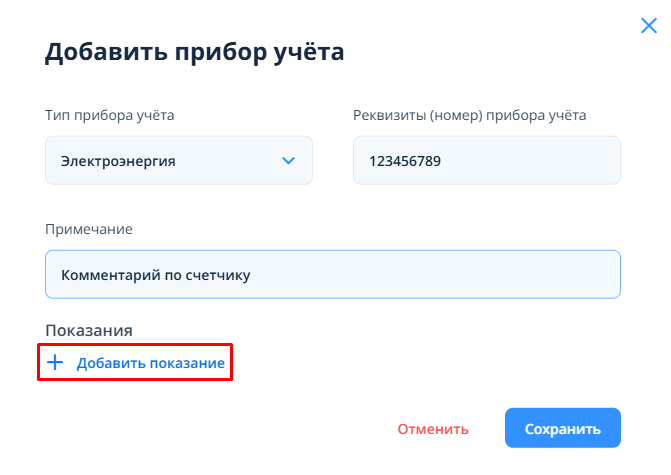The height and width of the screenshot is (475, 671).
Task: Click the Тип прибора учёта label
Action: tap(110, 115)
